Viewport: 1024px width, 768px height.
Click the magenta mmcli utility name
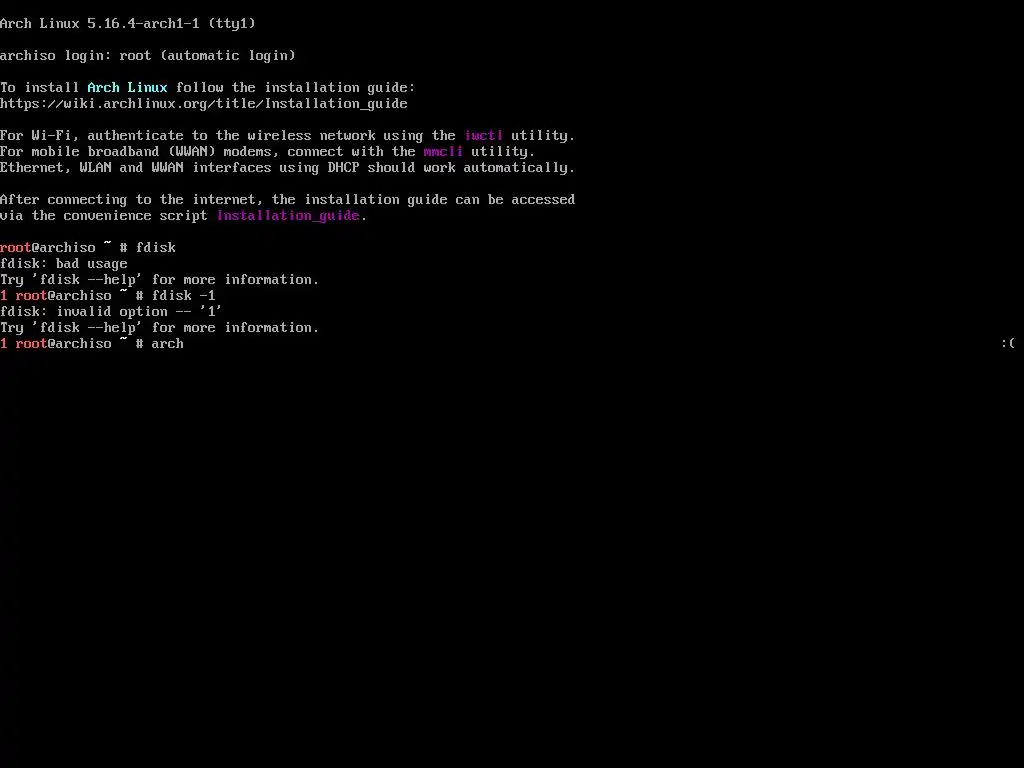443,152
